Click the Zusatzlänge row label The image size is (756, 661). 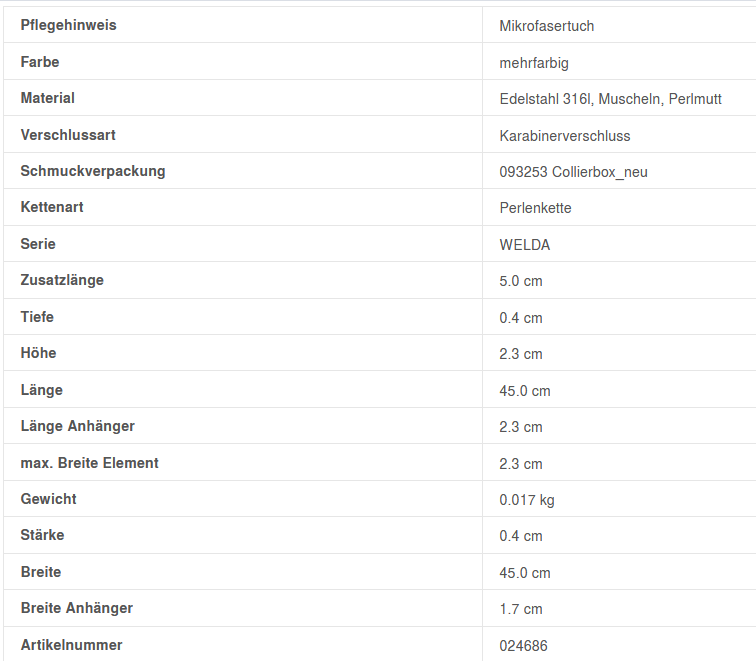point(62,280)
